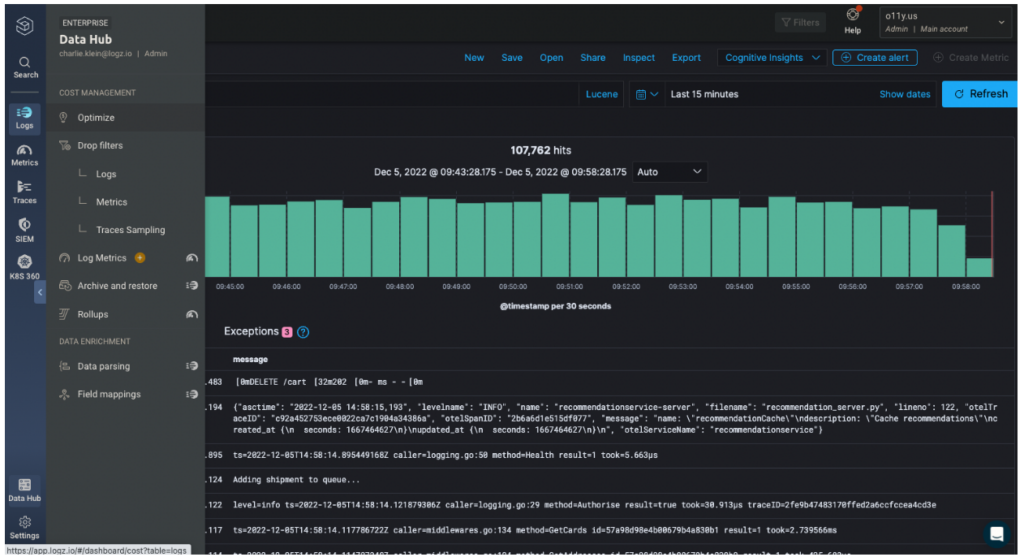This screenshot has width=1024, height=557.
Task: Click Exceptions help question mark icon
Action: tap(303, 332)
